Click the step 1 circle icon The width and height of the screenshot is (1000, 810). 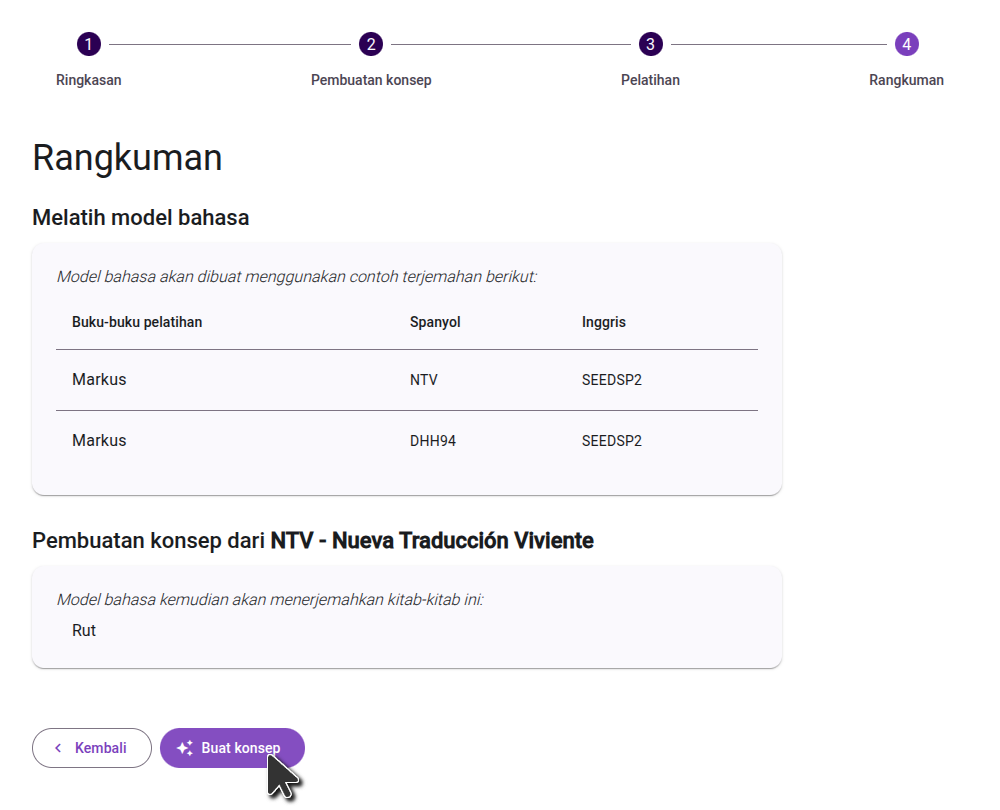click(x=89, y=44)
